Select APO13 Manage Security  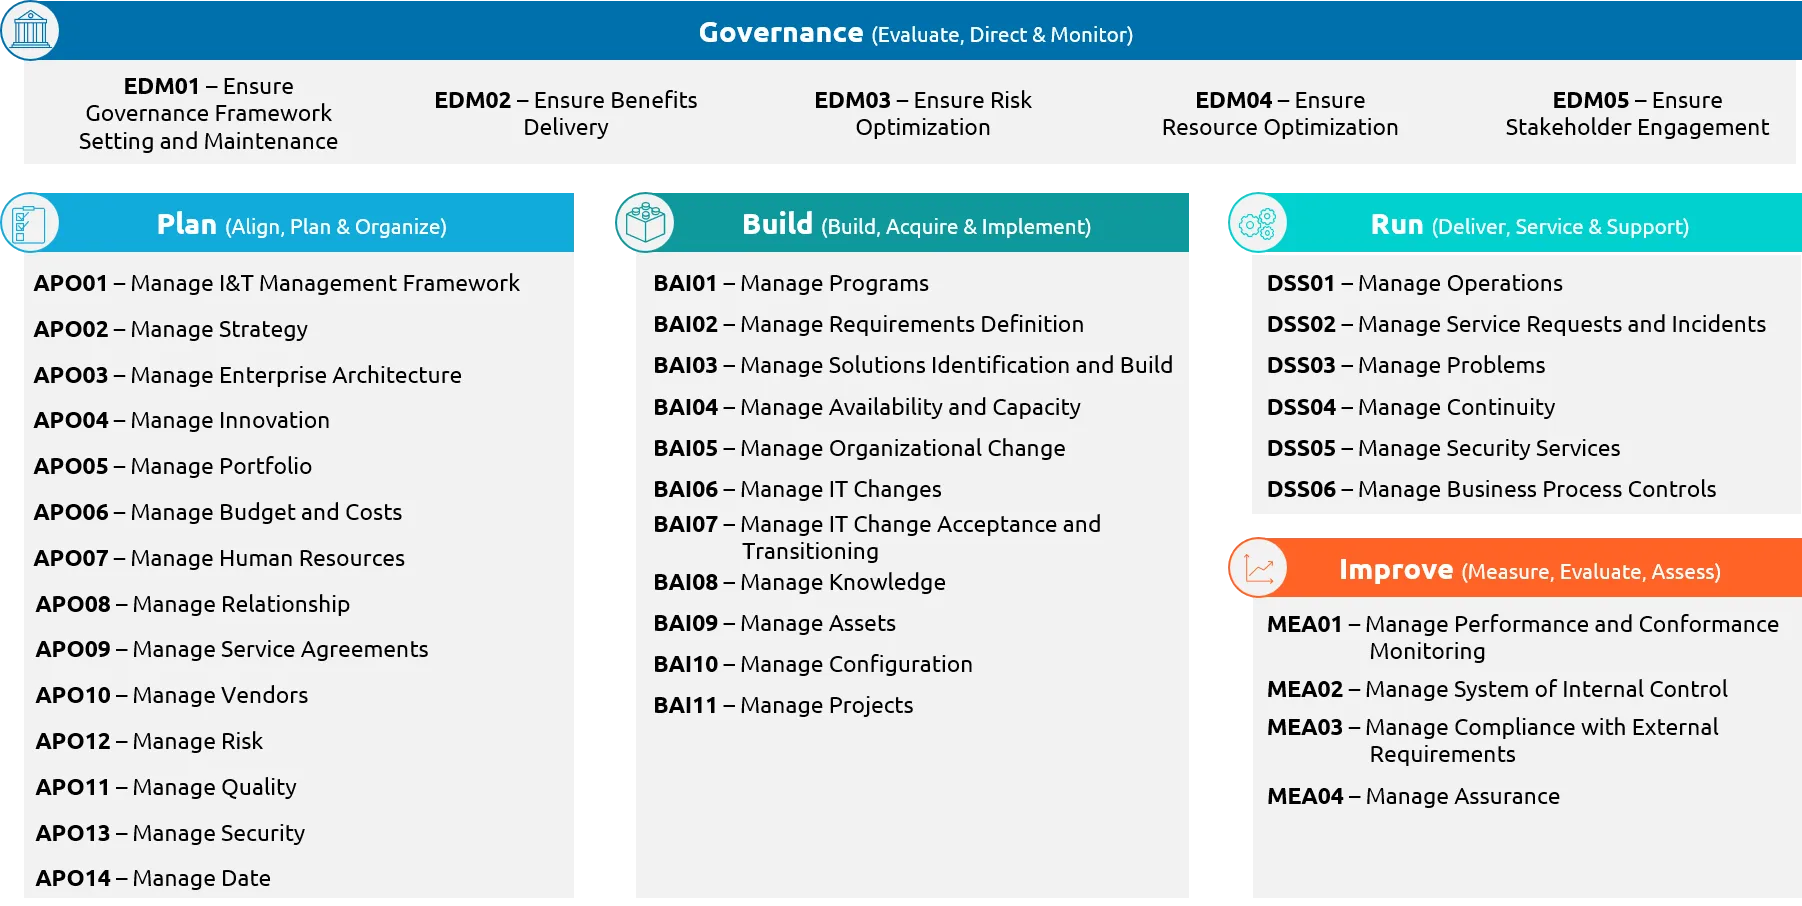coord(170,833)
